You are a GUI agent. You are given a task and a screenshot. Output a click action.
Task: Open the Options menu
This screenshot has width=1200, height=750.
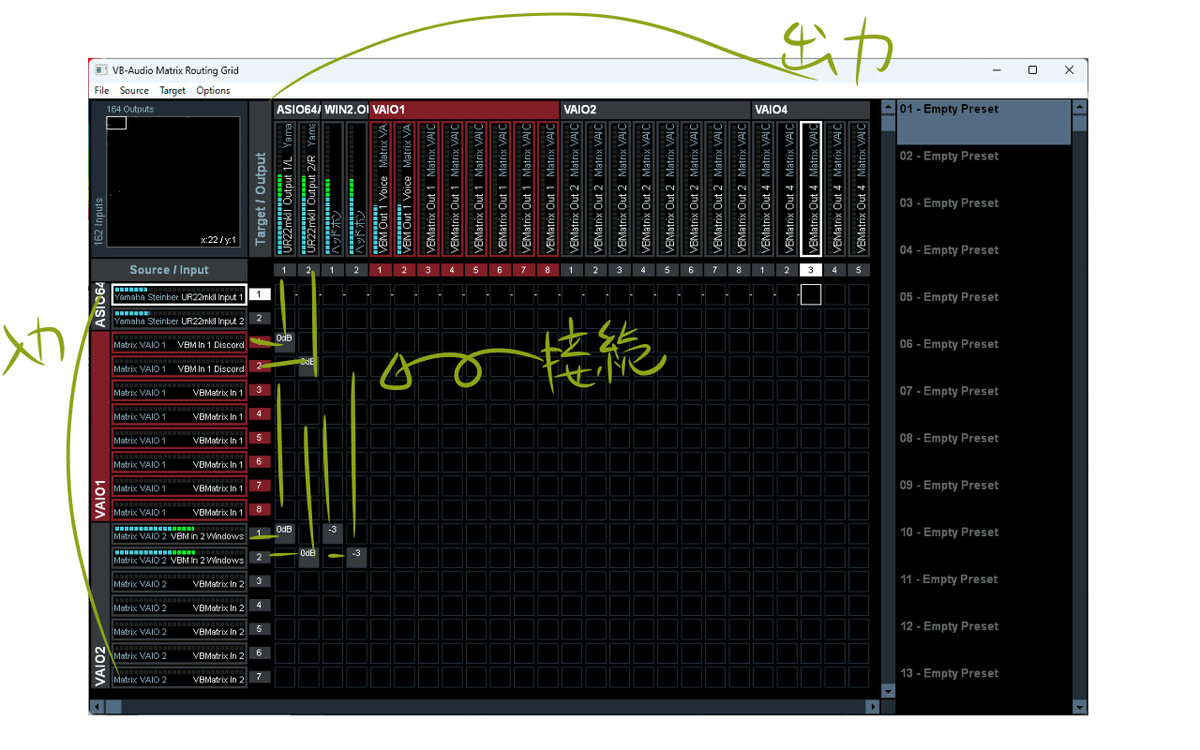213,90
